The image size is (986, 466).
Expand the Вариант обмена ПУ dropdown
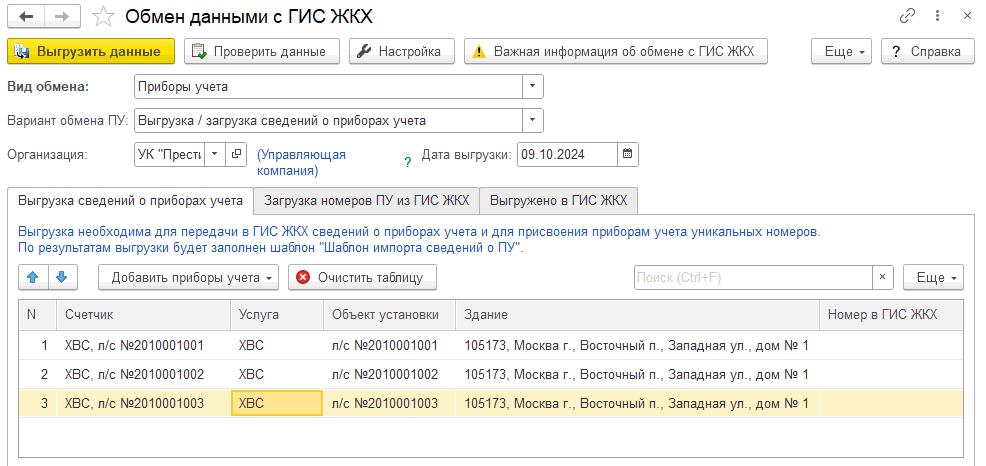(533, 121)
